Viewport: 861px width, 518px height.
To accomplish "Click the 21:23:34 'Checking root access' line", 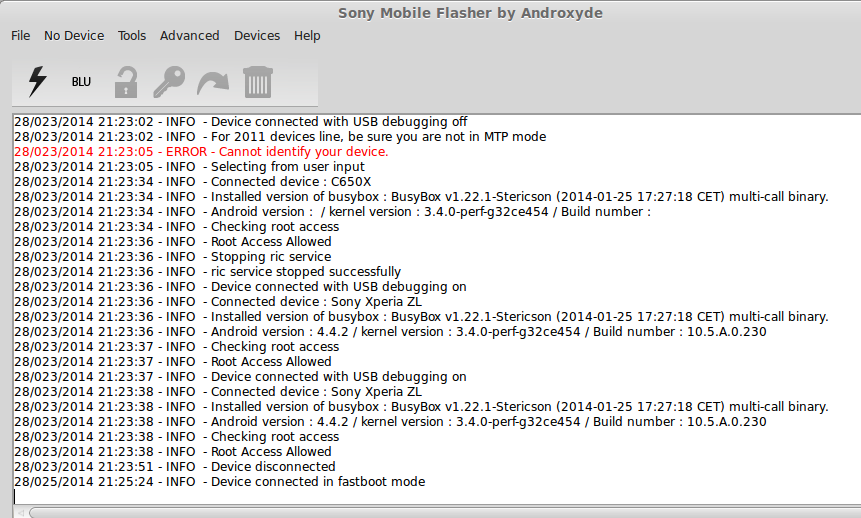I will click(176, 227).
